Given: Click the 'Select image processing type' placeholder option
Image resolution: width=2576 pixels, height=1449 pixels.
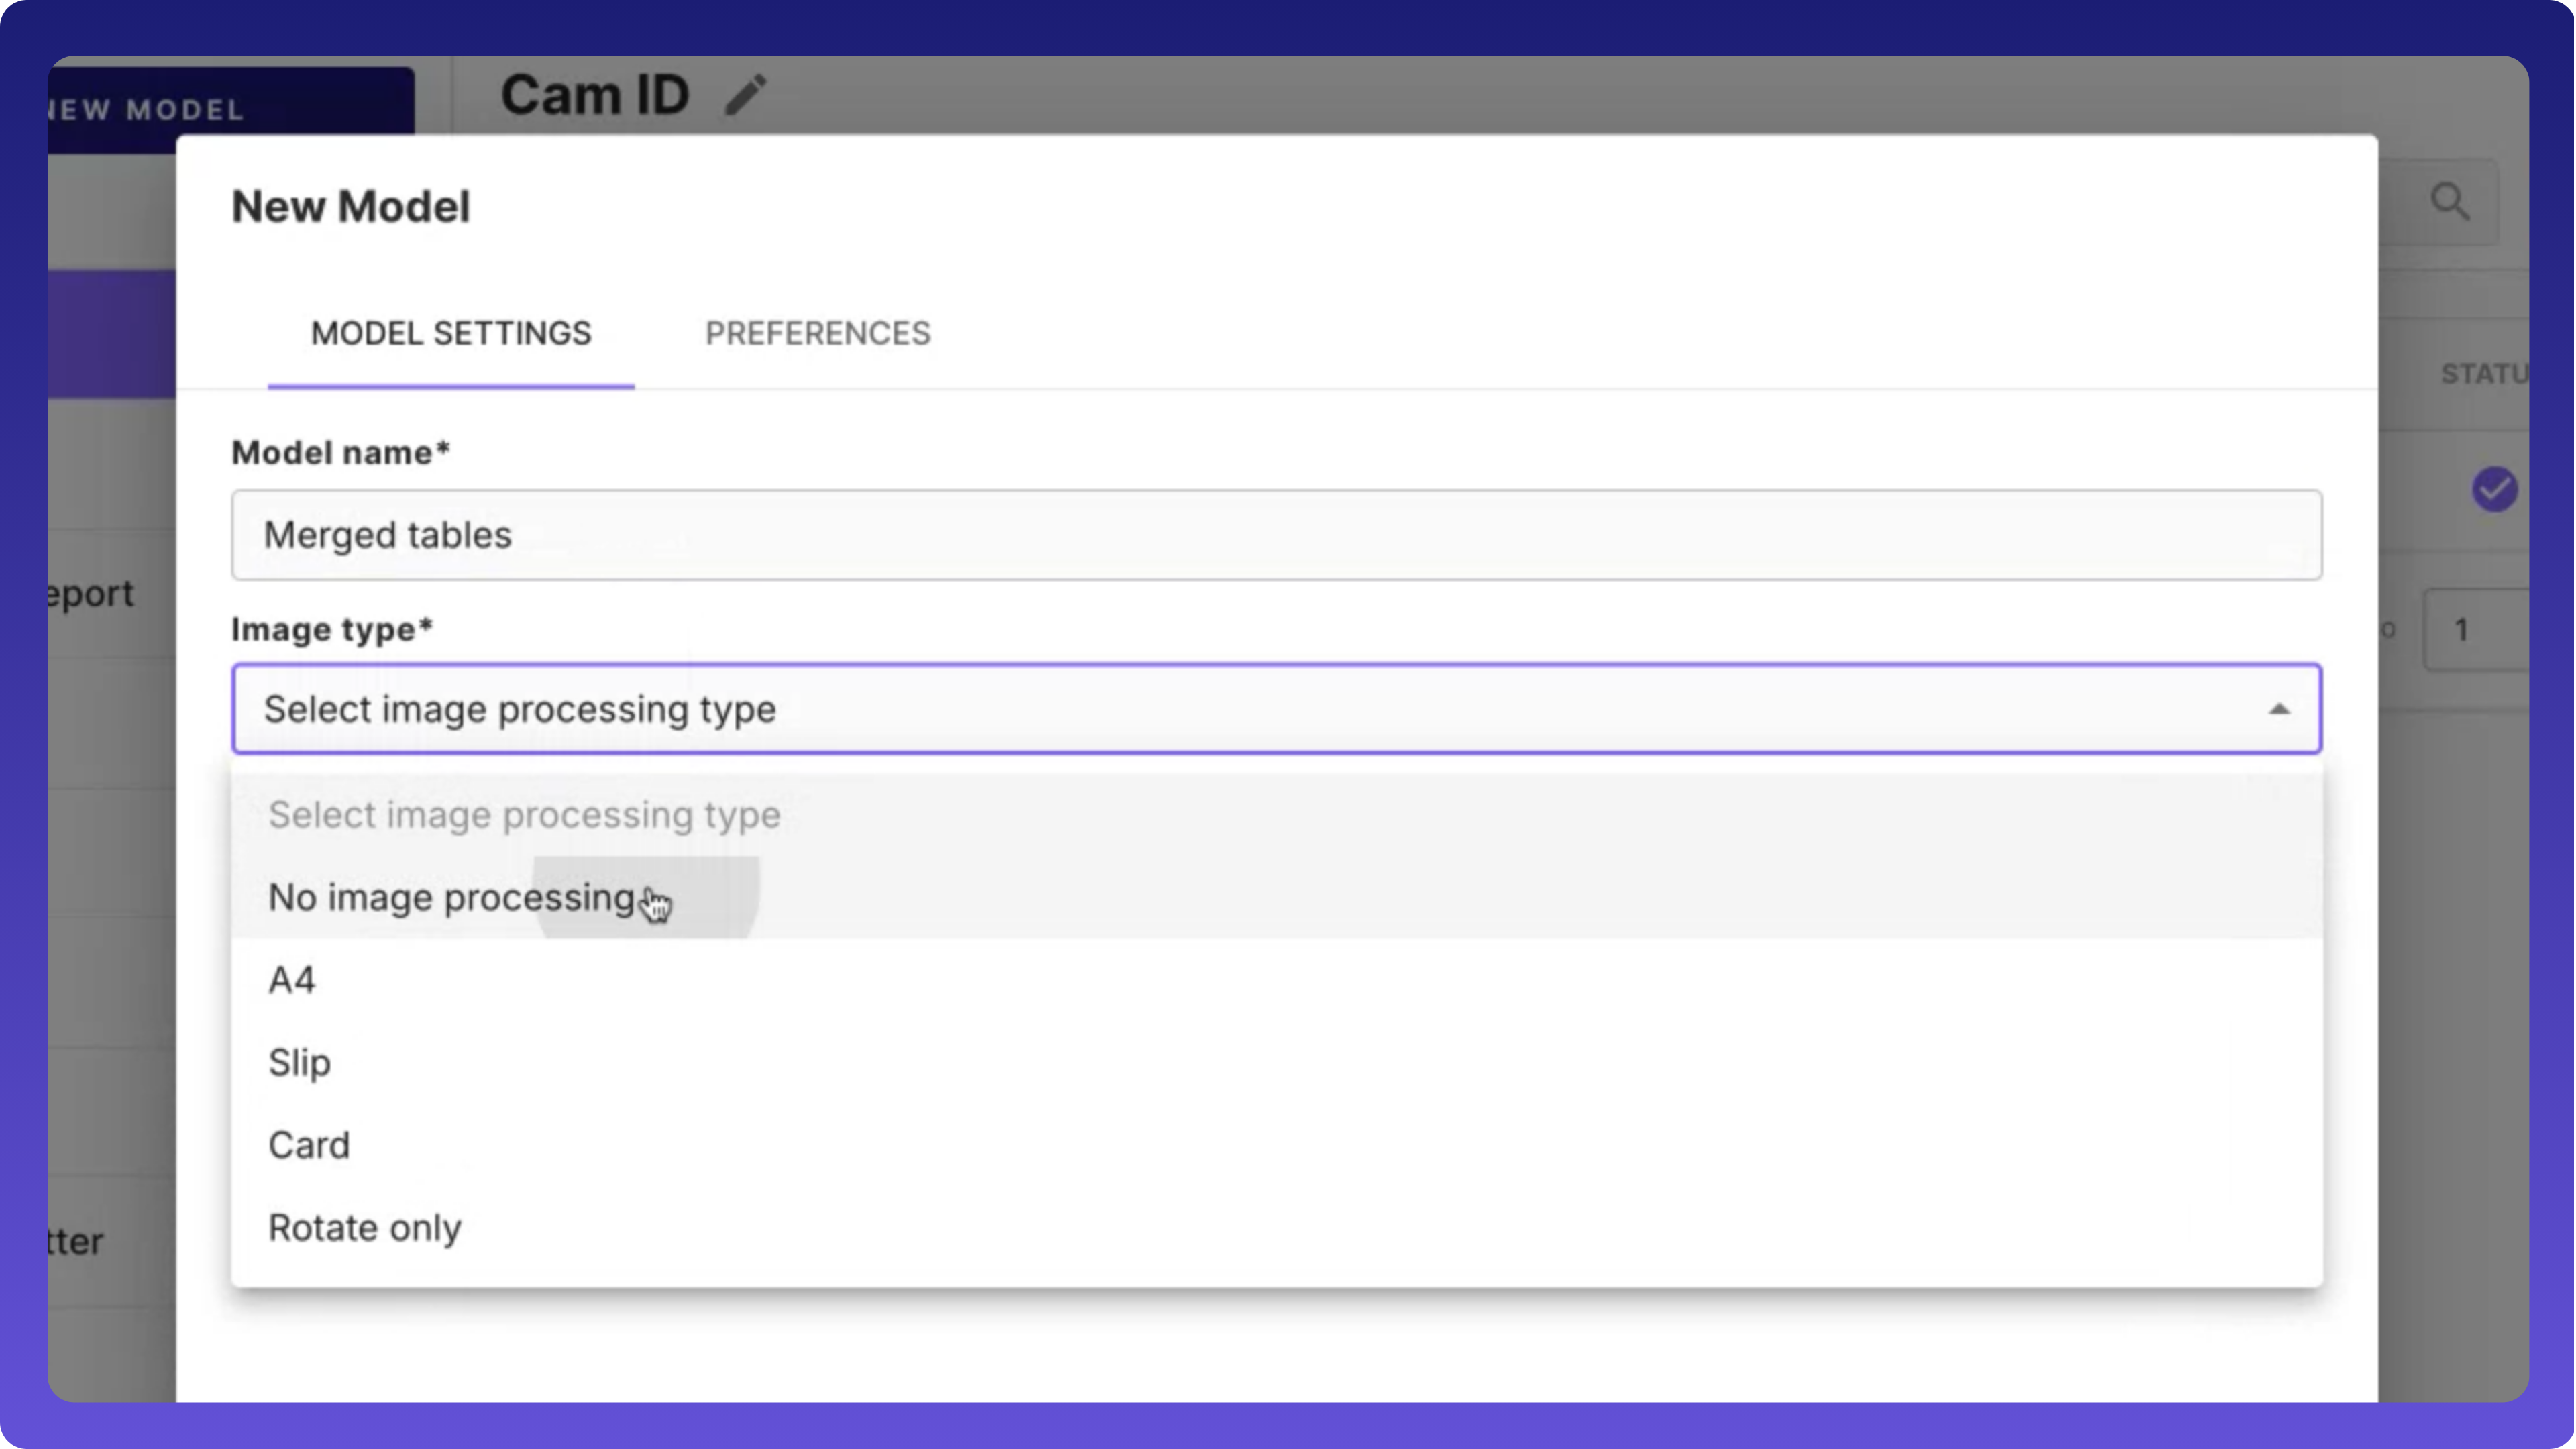Looking at the screenshot, I should (x=524, y=815).
